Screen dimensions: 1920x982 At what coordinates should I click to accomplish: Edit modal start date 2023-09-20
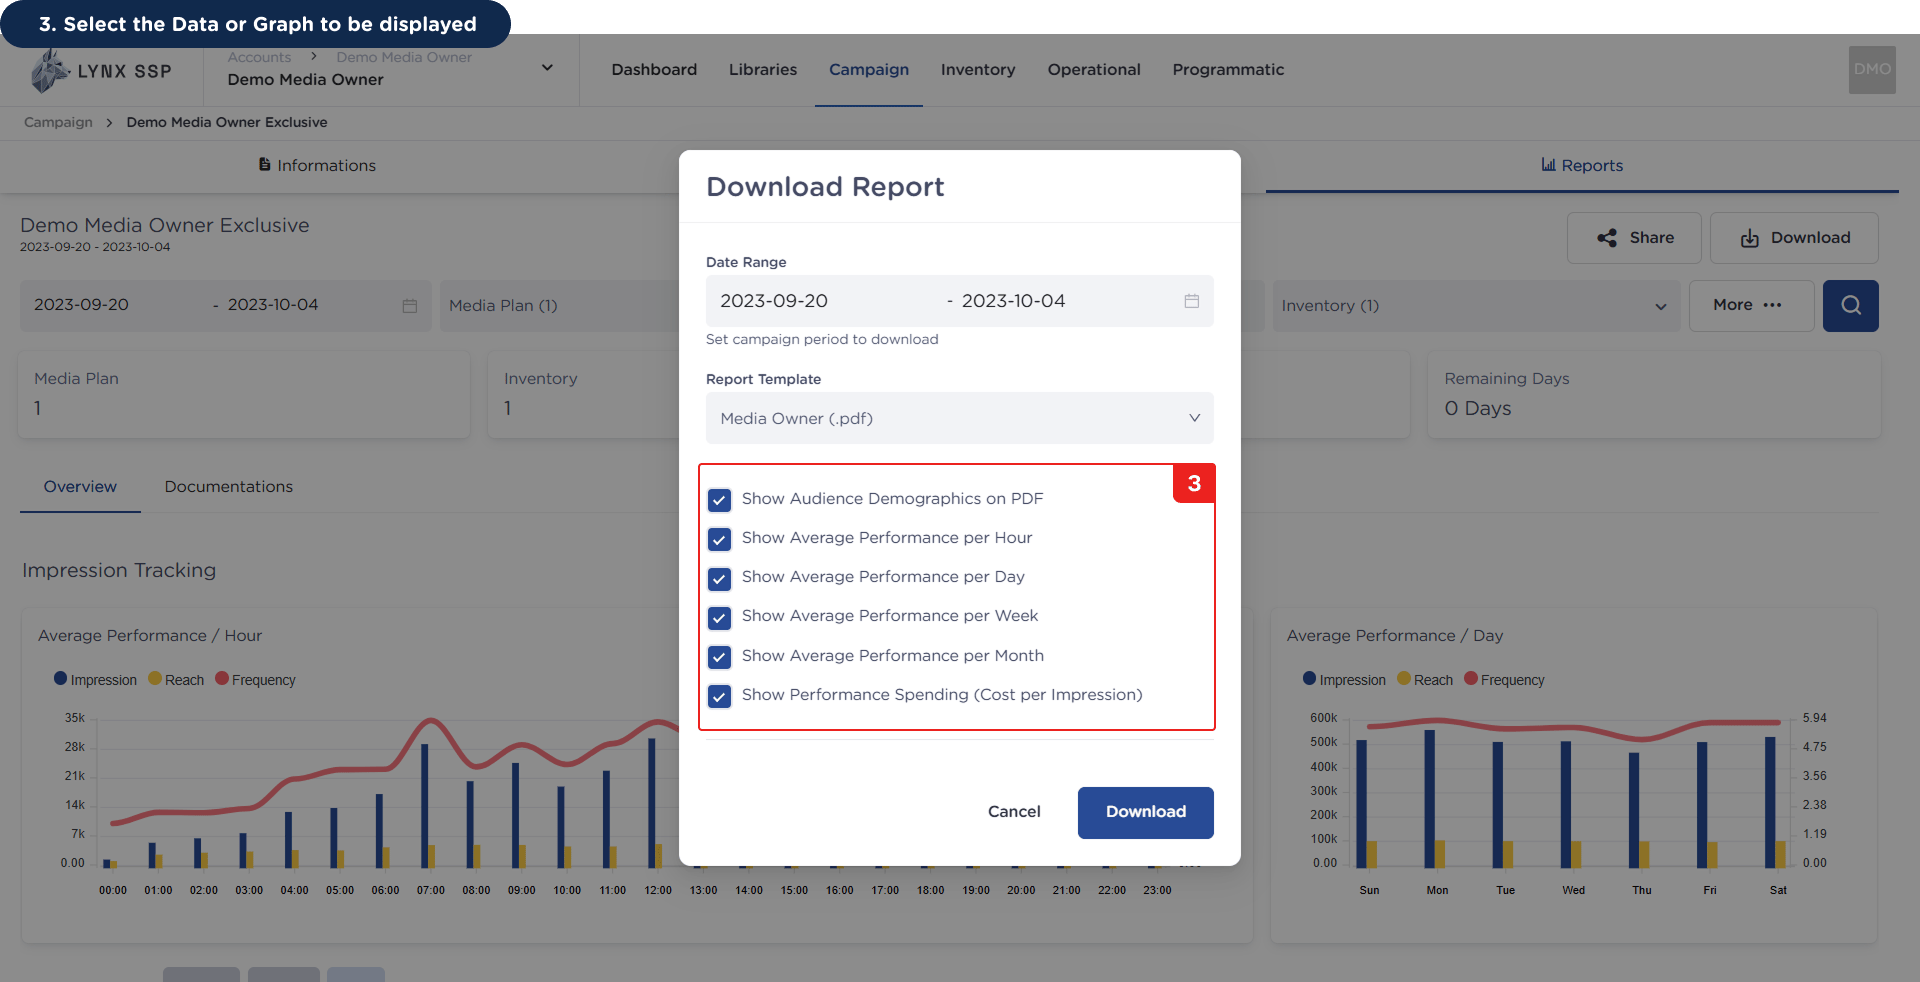pyautogui.click(x=774, y=301)
